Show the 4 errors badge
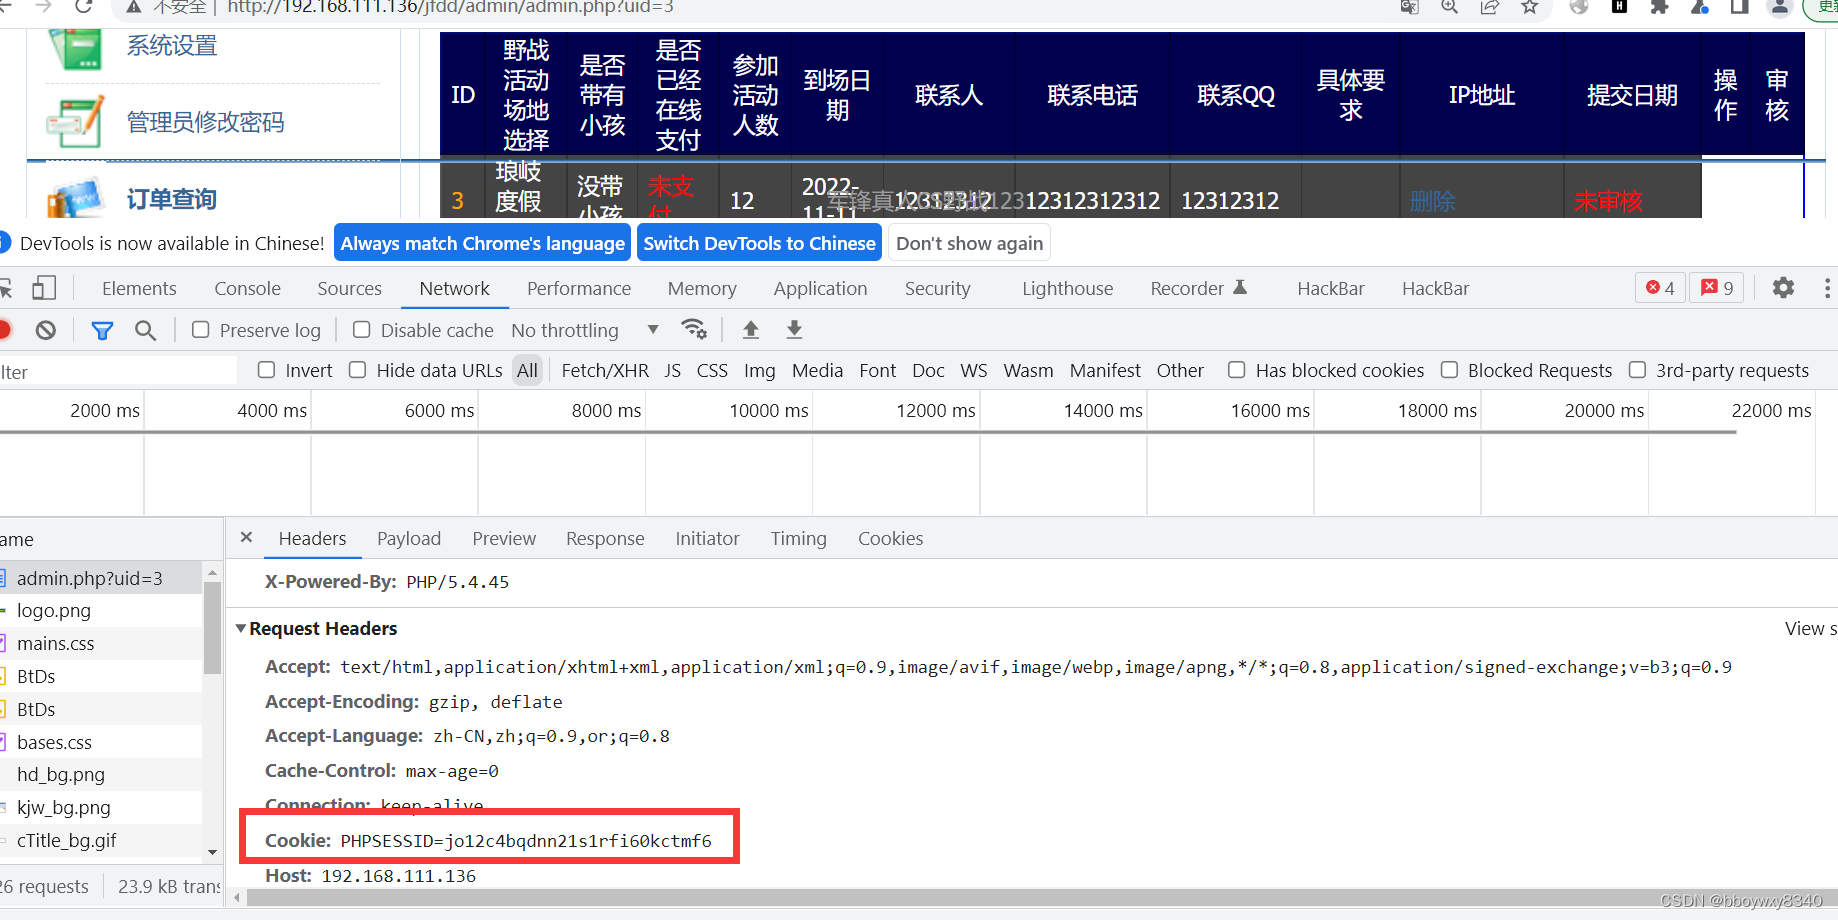1838x920 pixels. pos(1660,288)
